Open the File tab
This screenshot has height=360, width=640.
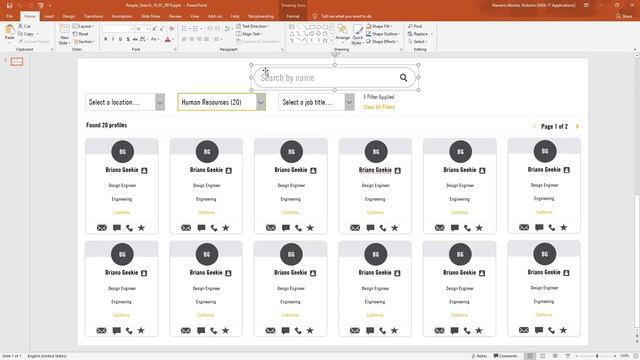click(x=9, y=16)
